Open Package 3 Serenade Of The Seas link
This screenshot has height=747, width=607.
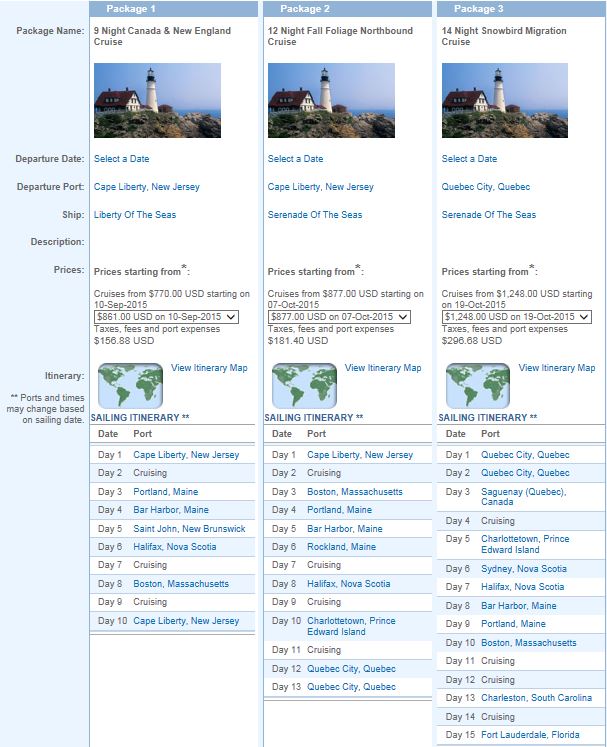[x=489, y=215]
